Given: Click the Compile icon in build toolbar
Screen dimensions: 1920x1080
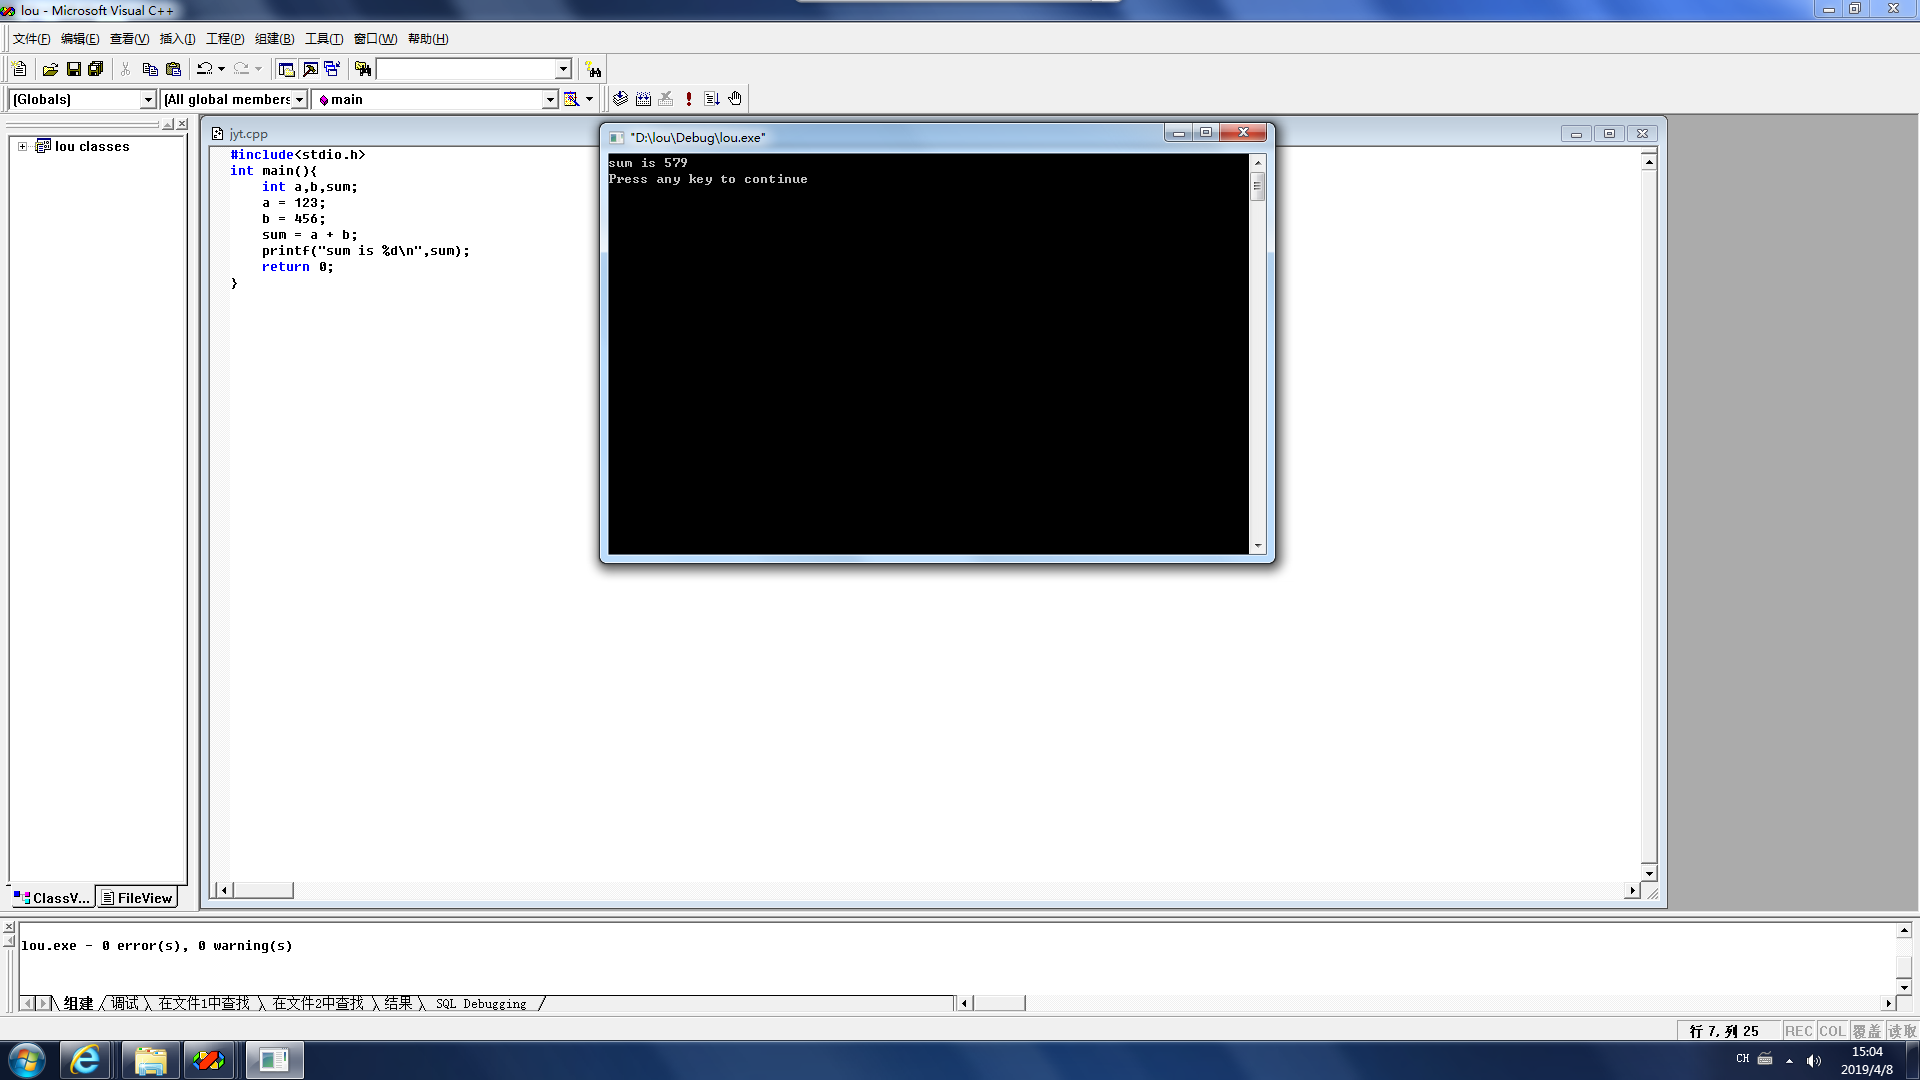Looking at the screenshot, I should [620, 99].
